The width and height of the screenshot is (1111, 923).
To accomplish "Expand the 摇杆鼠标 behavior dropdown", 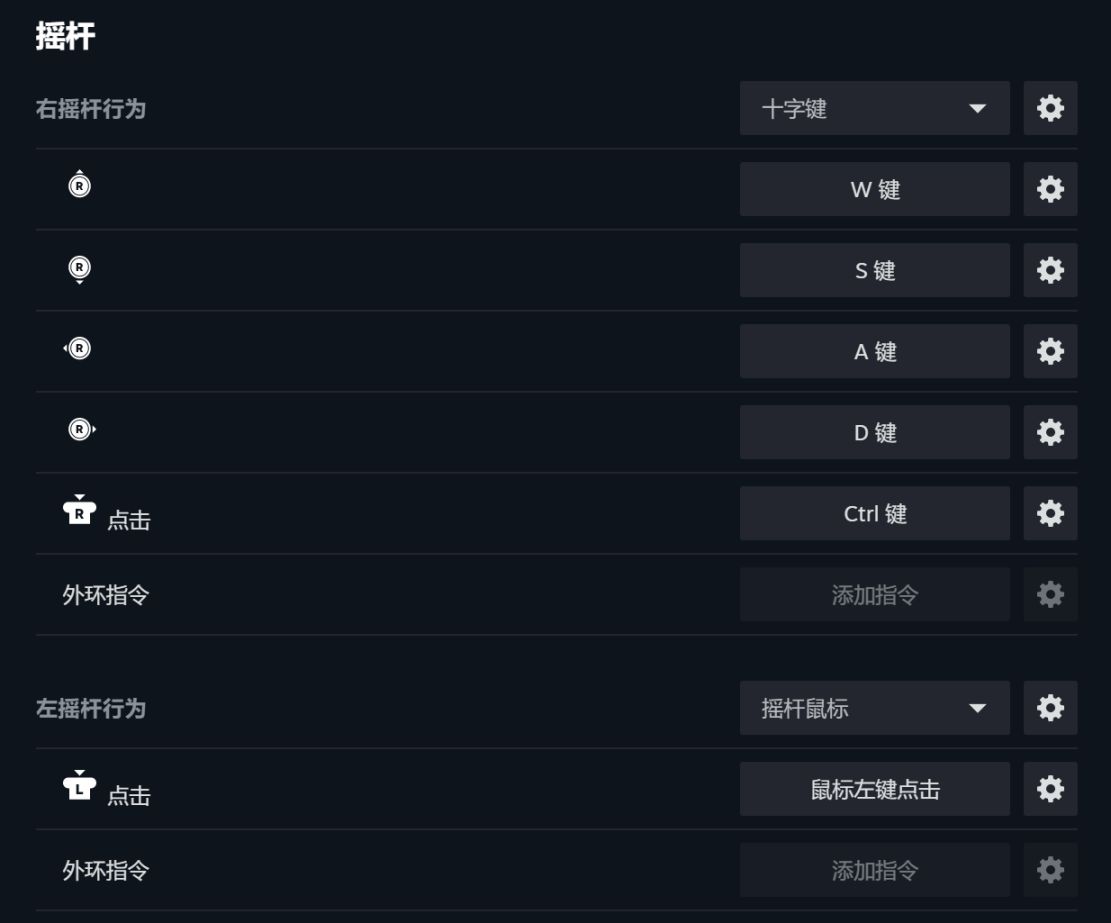I will coord(874,708).
